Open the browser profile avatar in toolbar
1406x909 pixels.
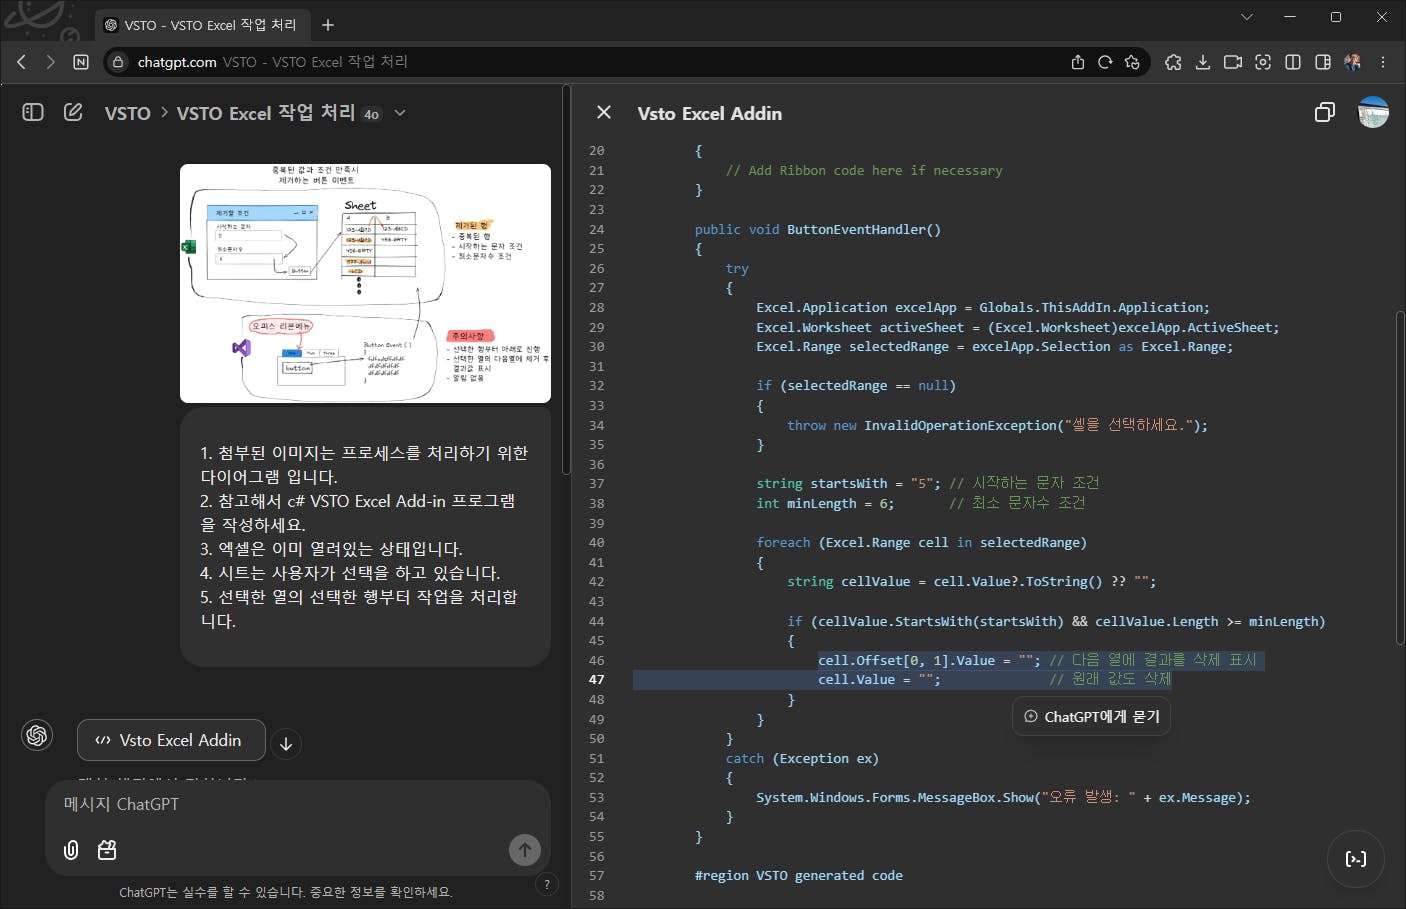[1353, 62]
